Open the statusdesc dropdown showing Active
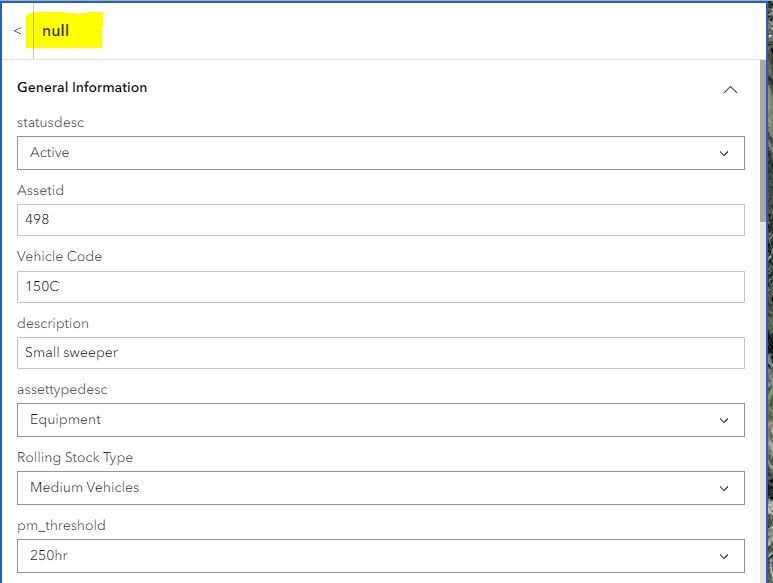Image resolution: width=773 pixels, height=583 pixels. (x=380, y=153)
